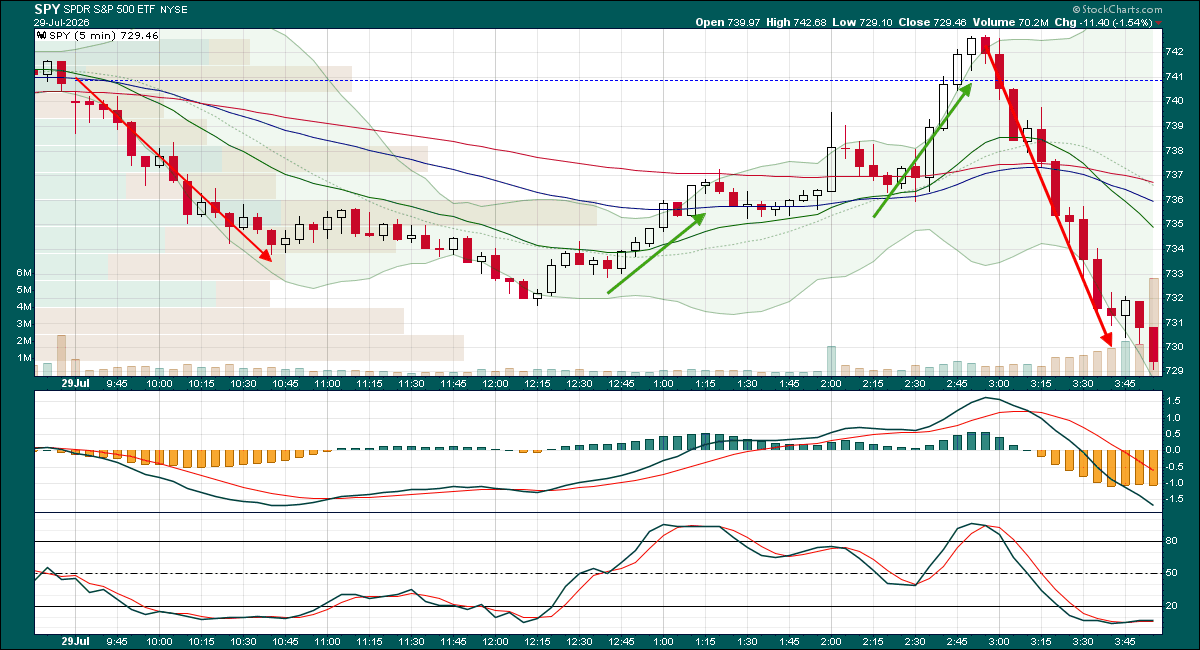
Task: Click the 736 price axis label
Action: click(x=1176, y=199)
